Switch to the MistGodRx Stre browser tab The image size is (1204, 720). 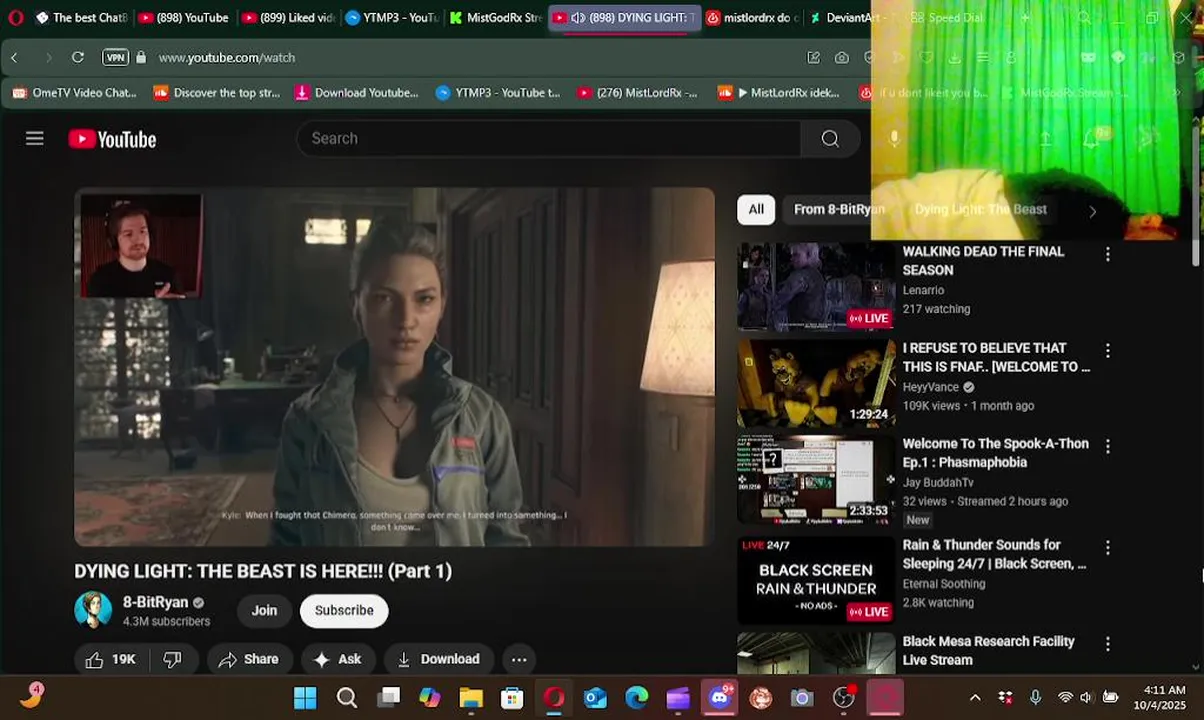pyautogui.click(x=496, y=17)
